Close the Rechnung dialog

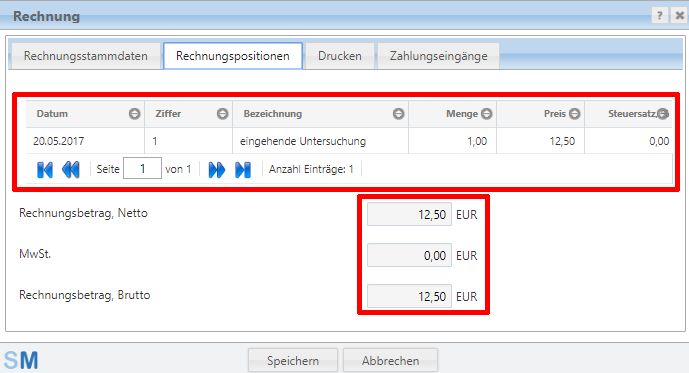pyautogui.click(x=679, y=16)
